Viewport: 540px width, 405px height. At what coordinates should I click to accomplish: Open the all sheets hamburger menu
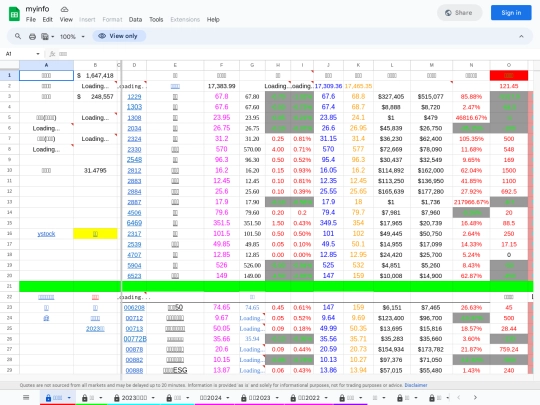click(26, 397)
